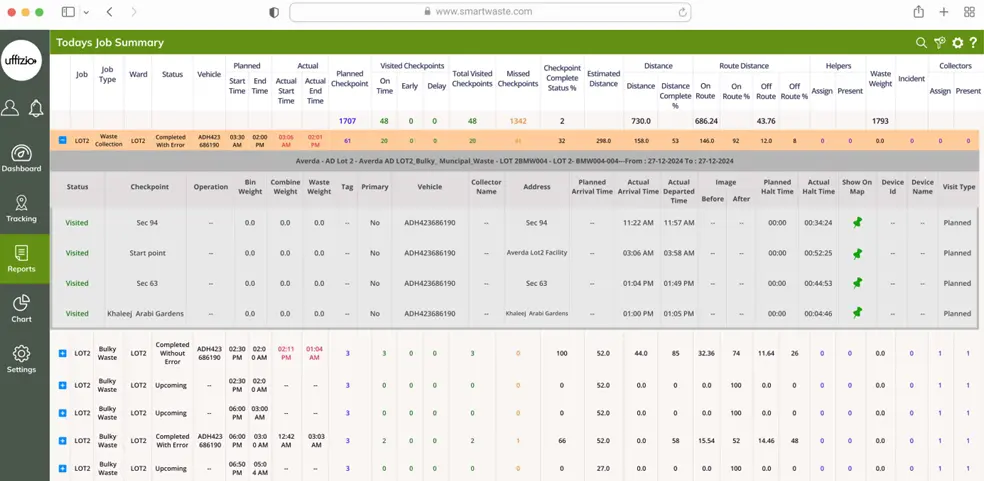Reload the page with refresh icon
Image resolution: width=984 pixels, height=481 pixels.
tap(682, 12)
